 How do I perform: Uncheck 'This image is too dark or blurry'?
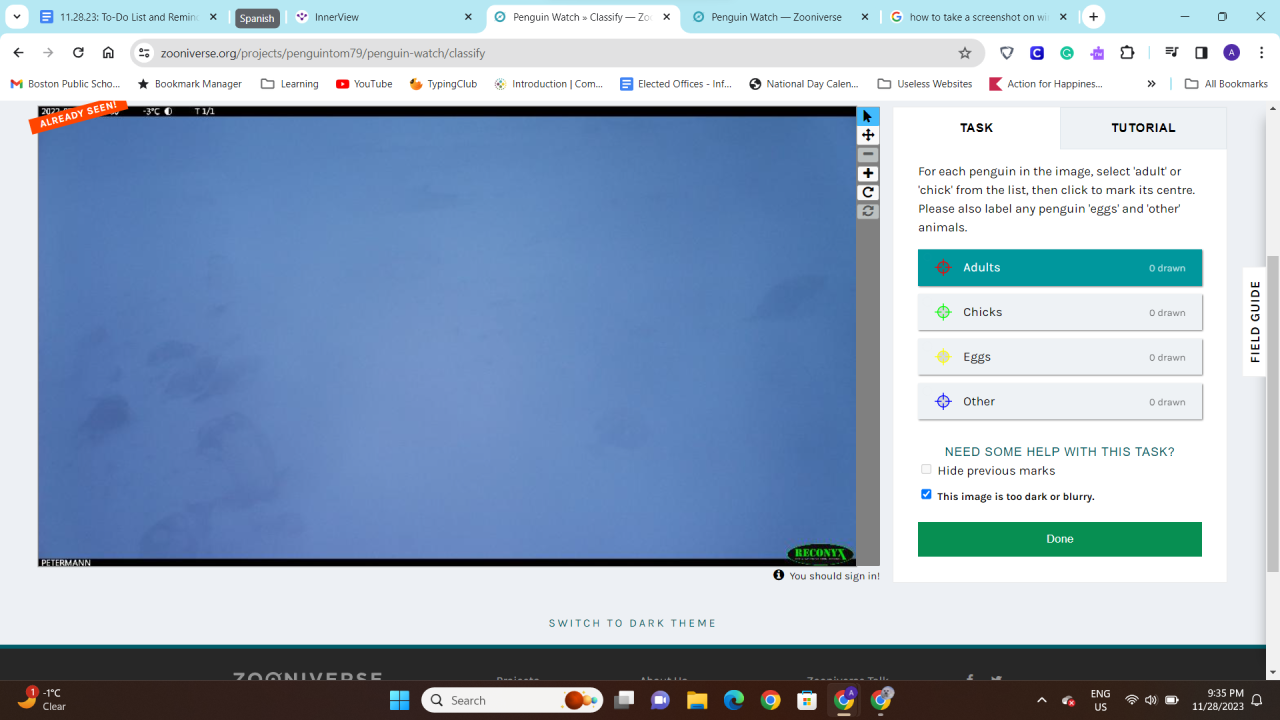coord(926,494)
